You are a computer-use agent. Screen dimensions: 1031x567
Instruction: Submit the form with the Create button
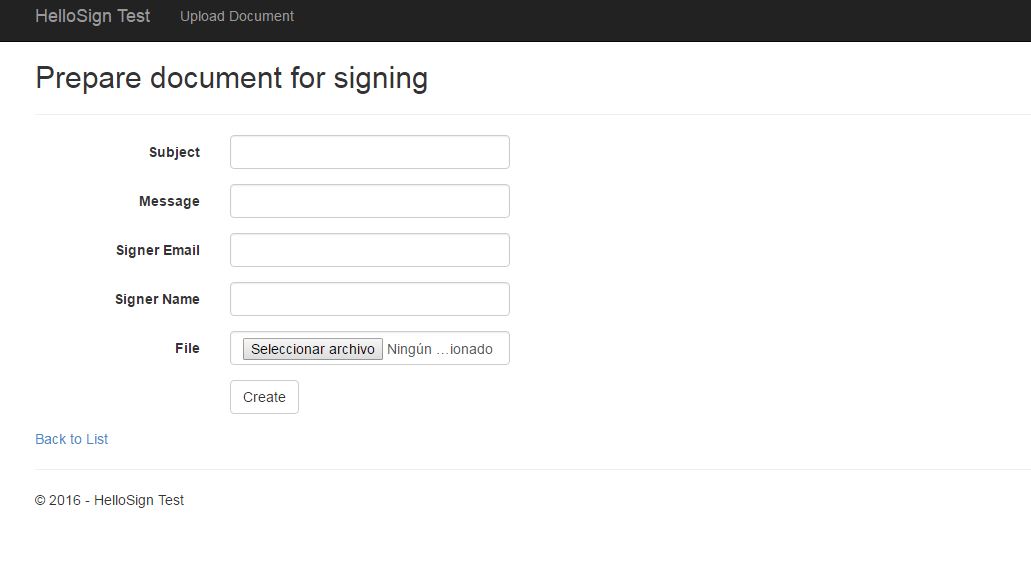264,397
